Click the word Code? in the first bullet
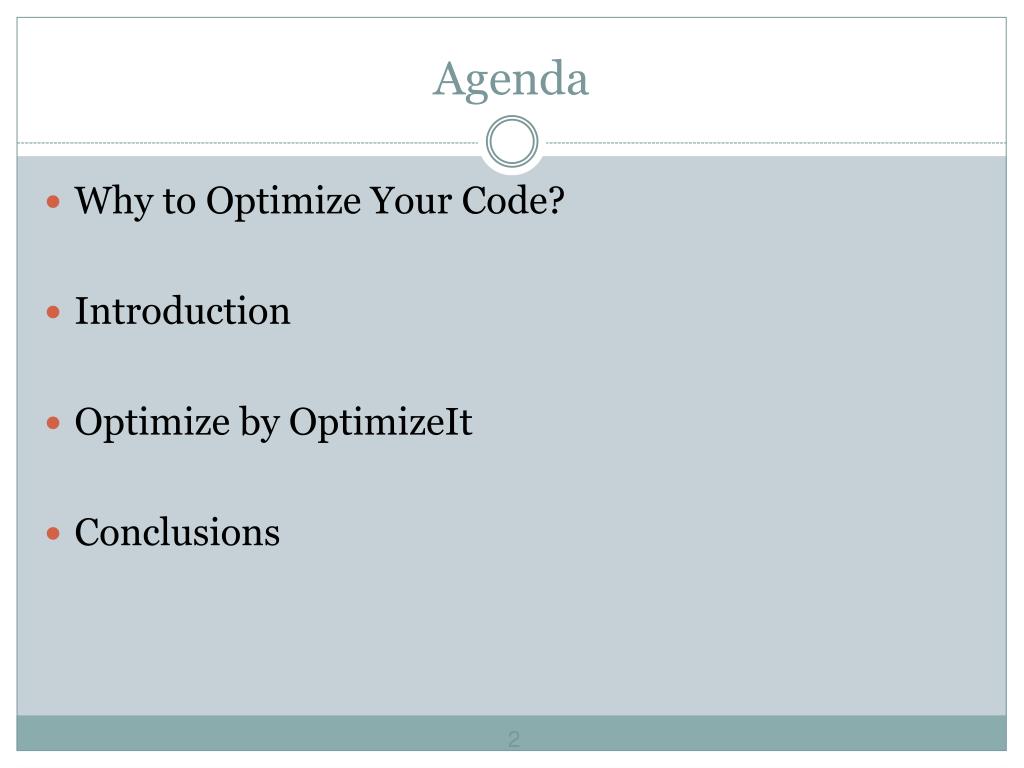The image size is (1024, 768). (x=513, y=200)
